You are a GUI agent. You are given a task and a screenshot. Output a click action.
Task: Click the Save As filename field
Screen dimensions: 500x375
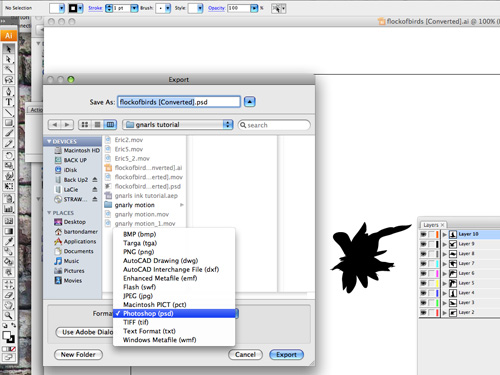(179, 102)
